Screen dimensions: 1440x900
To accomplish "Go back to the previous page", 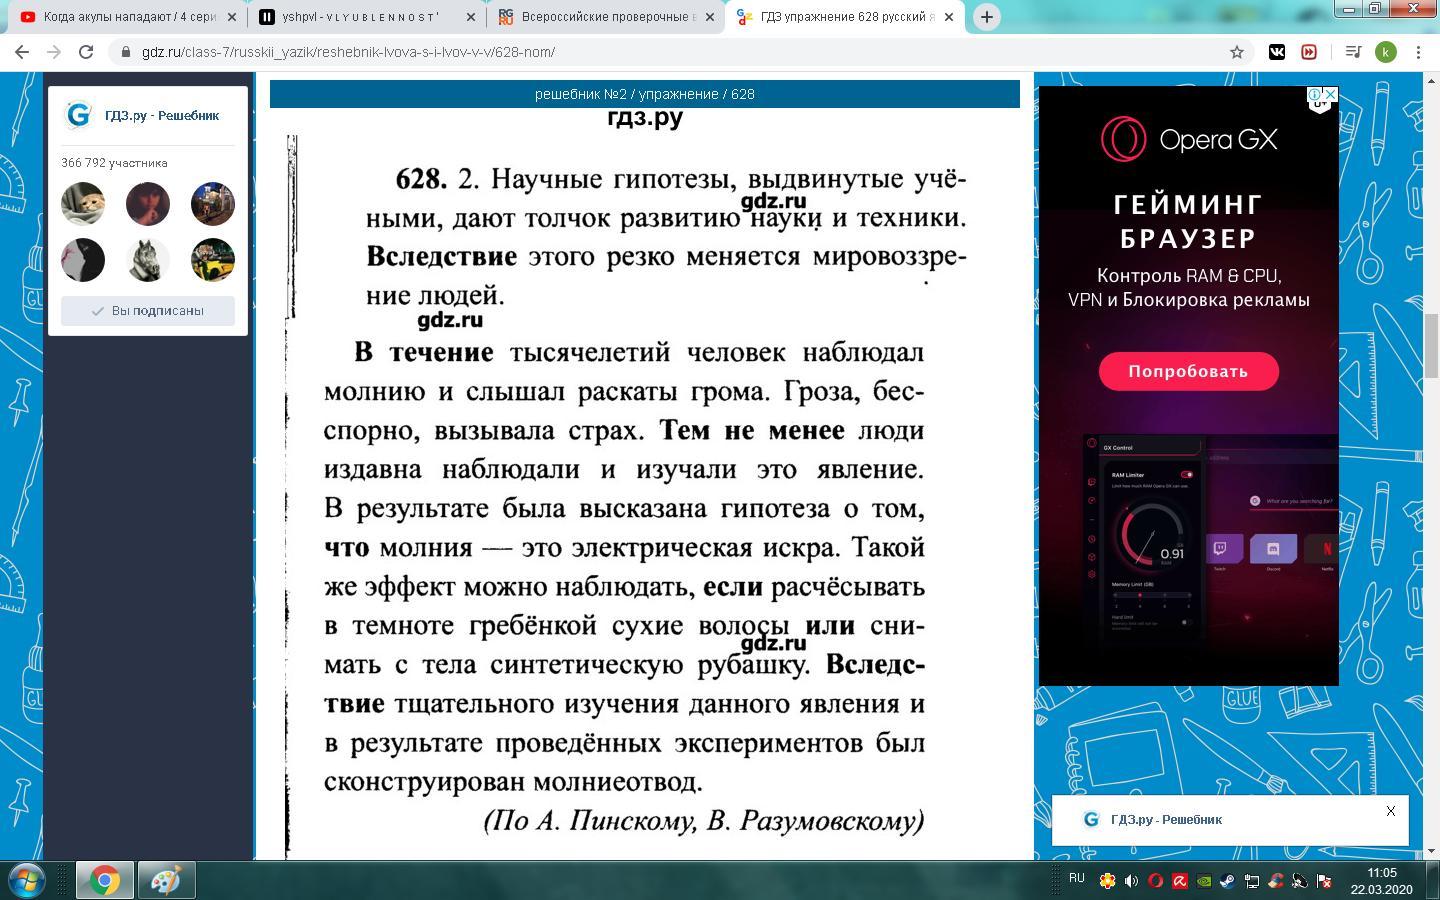I will point(22,52).
